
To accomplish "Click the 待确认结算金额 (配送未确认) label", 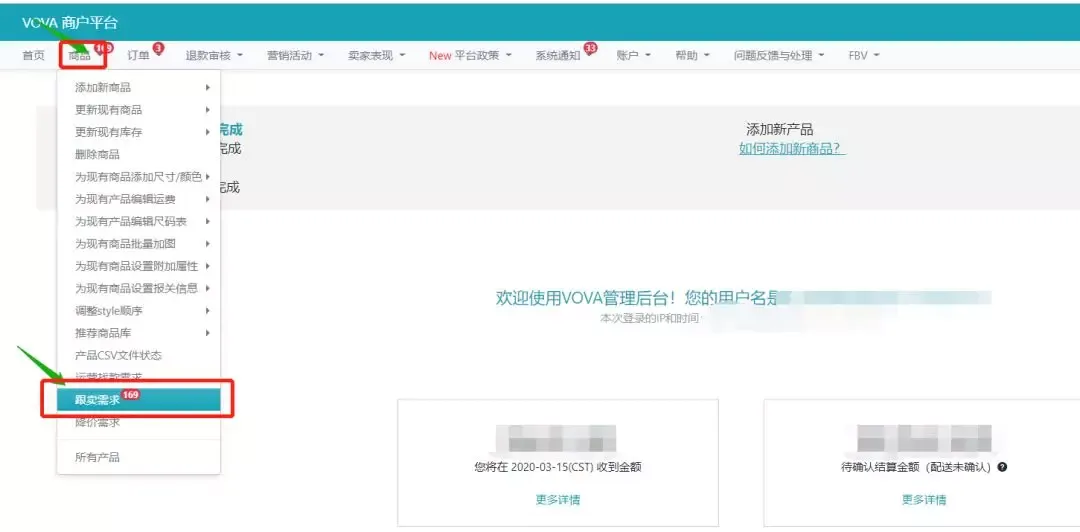I will coord(915,467).
